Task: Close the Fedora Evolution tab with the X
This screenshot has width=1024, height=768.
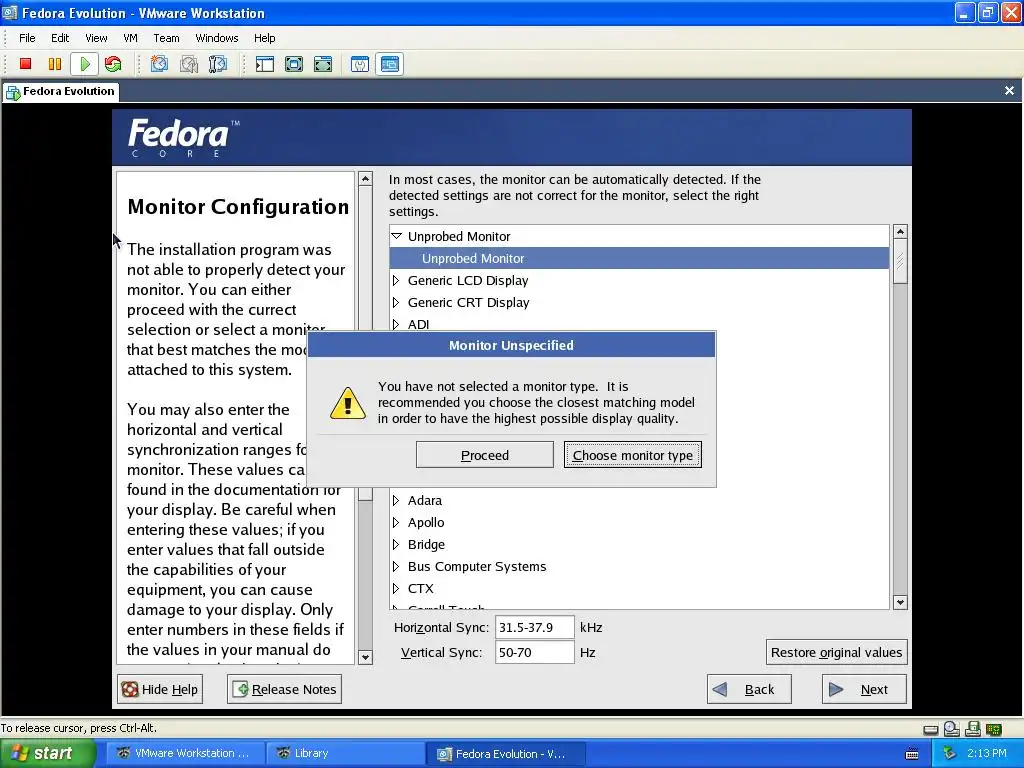Action: click(x=1009, y=91)
